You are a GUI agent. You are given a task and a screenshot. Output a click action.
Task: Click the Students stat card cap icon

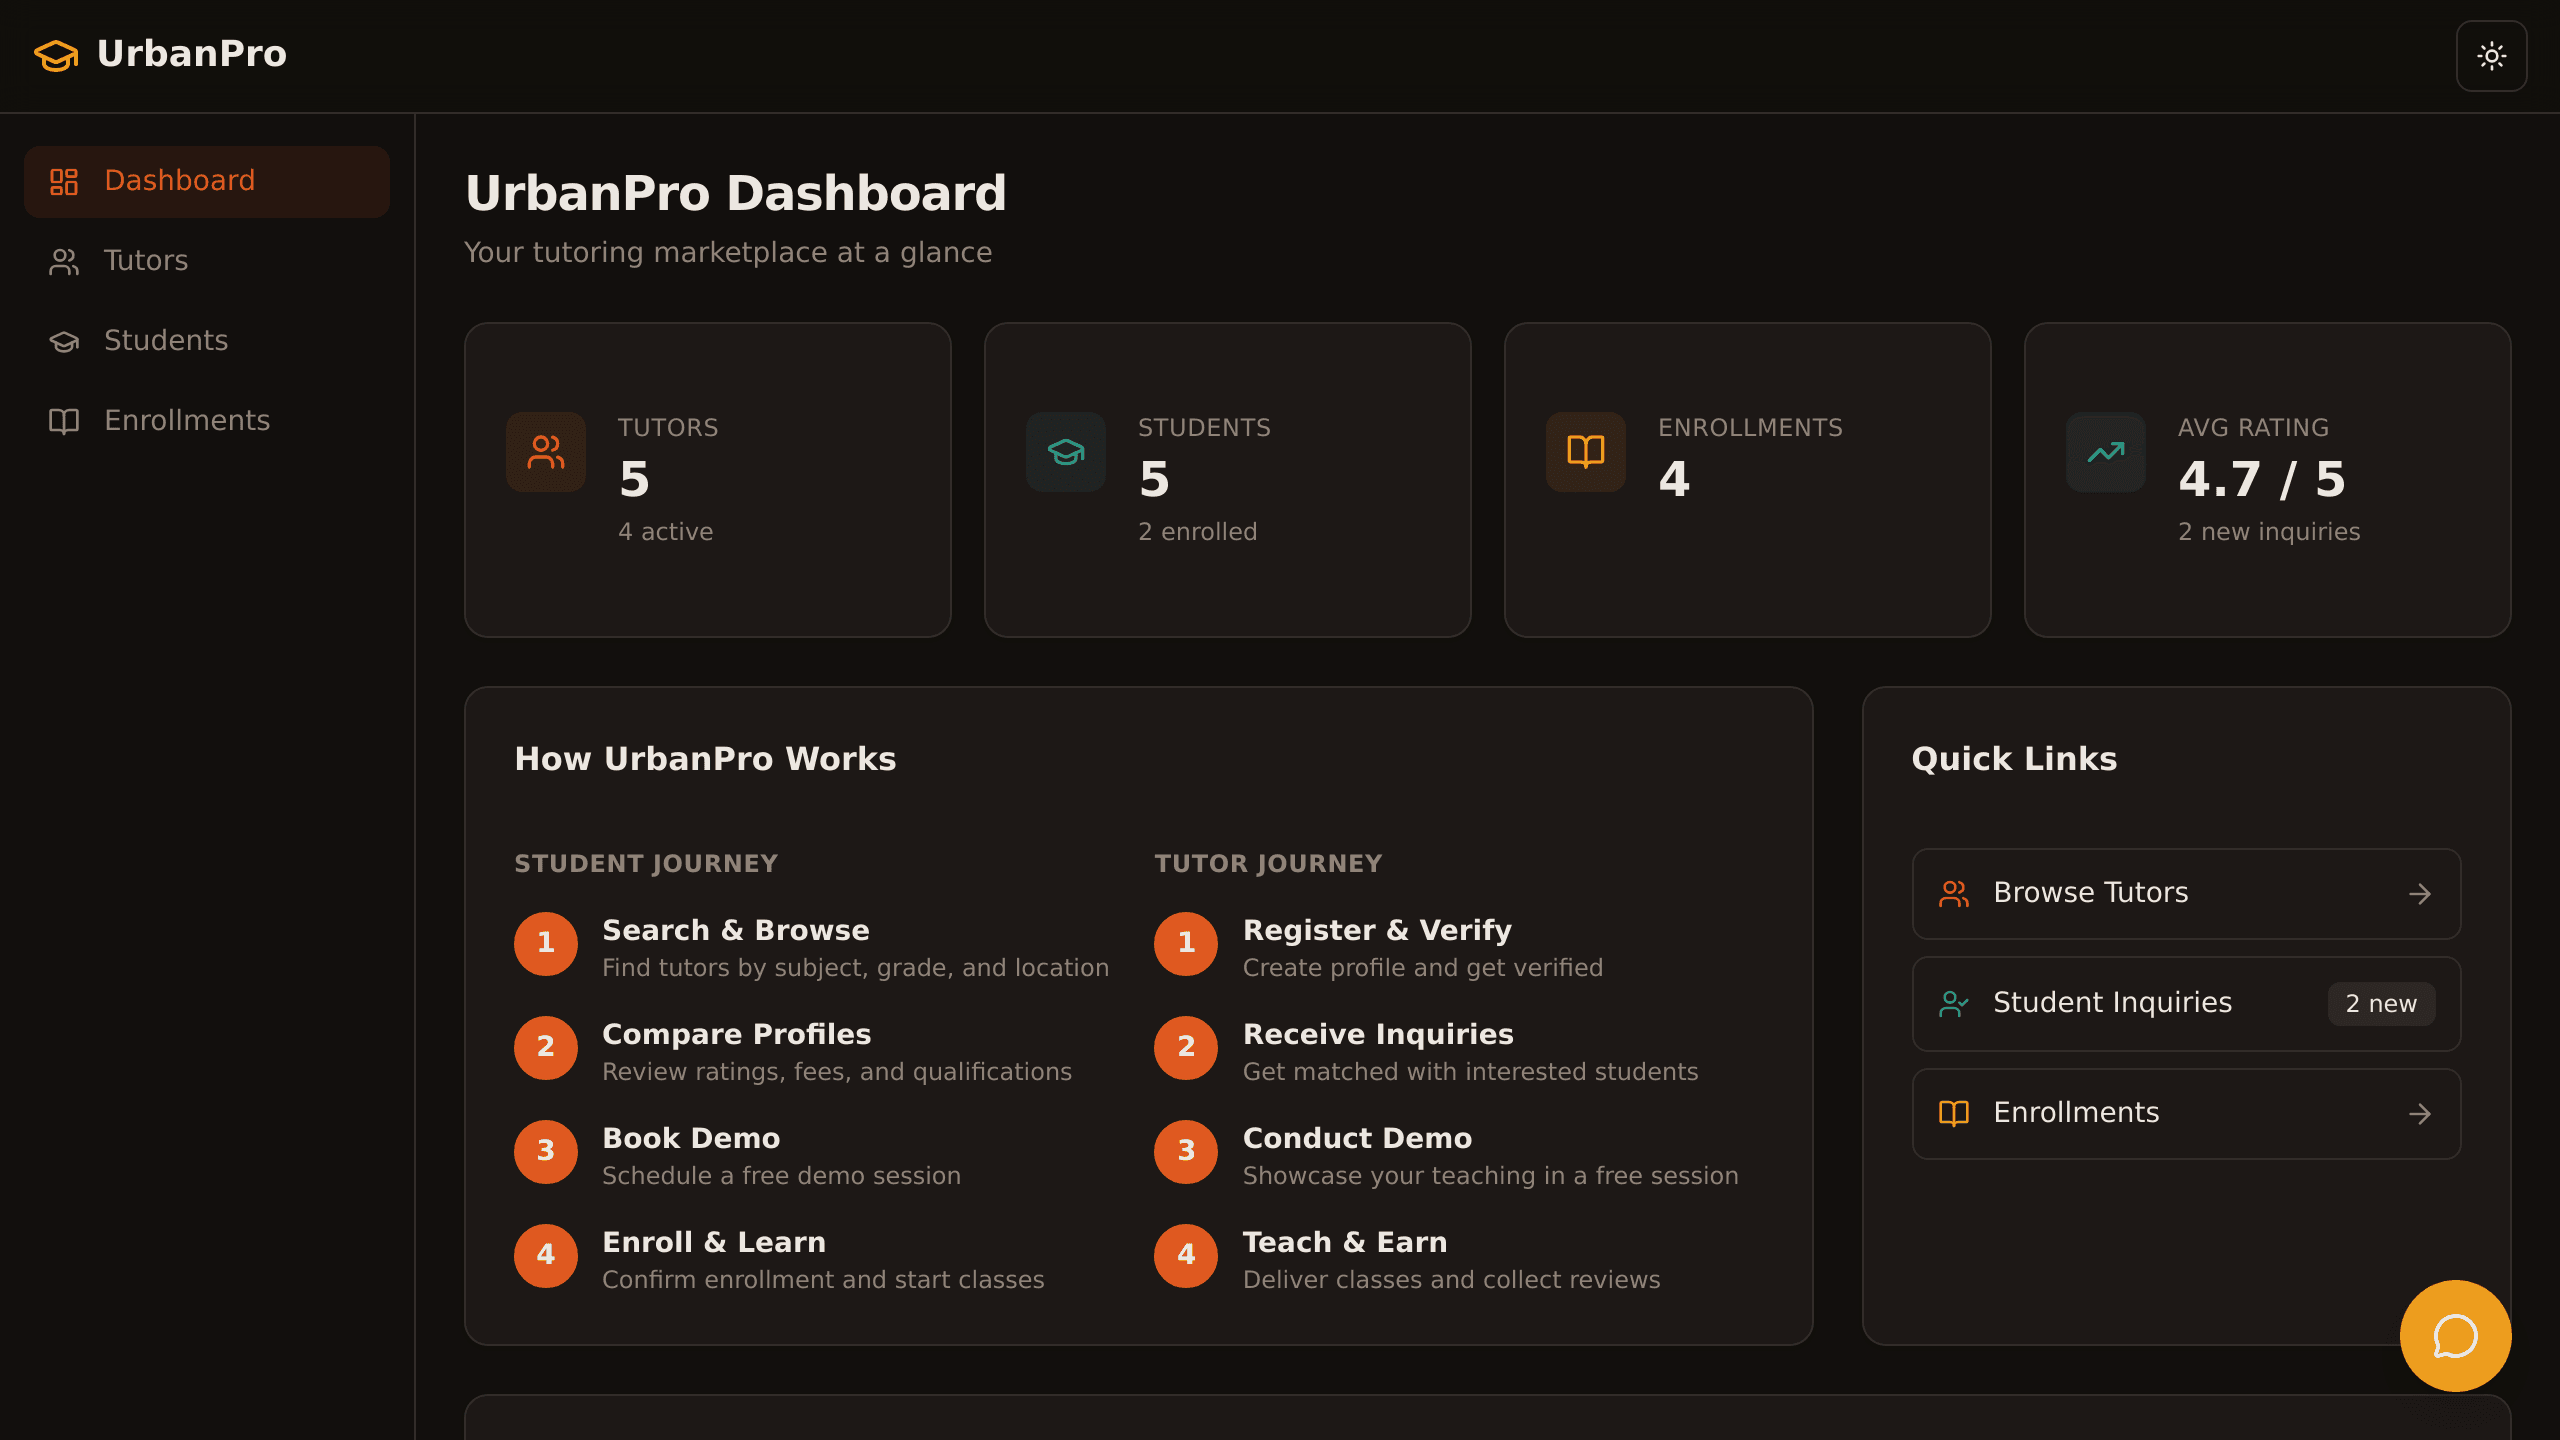(x=1066, y=452)
